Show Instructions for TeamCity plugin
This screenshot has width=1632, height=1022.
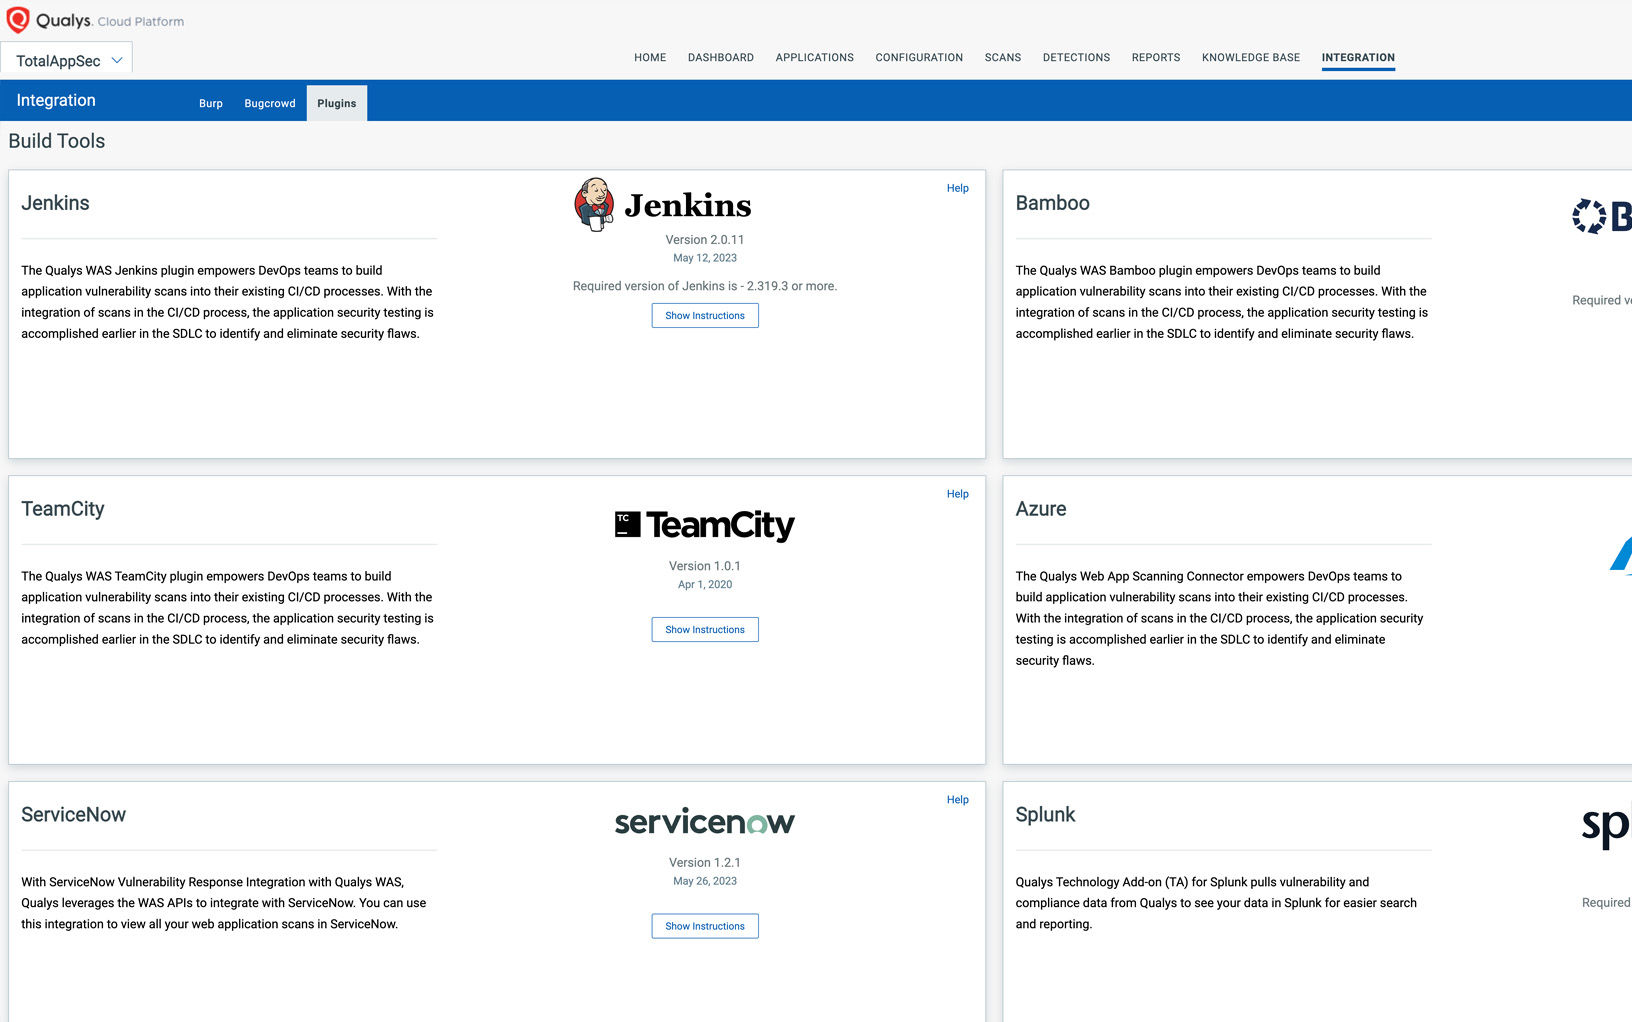click(705, 630)
